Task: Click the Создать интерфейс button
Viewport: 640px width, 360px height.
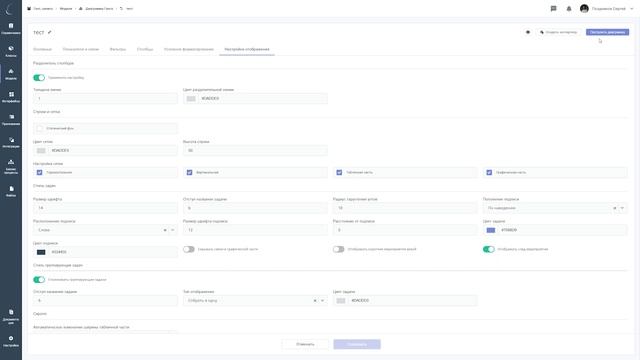Action: point(558,32)
